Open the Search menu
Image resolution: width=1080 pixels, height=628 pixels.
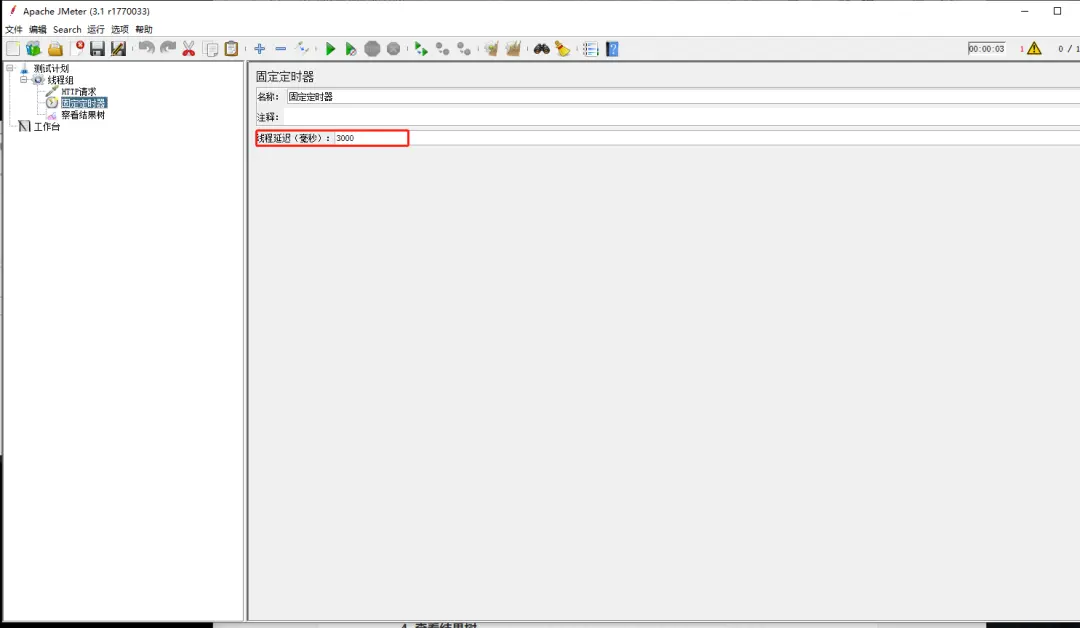pyautogui.click(x=68, y=30)
